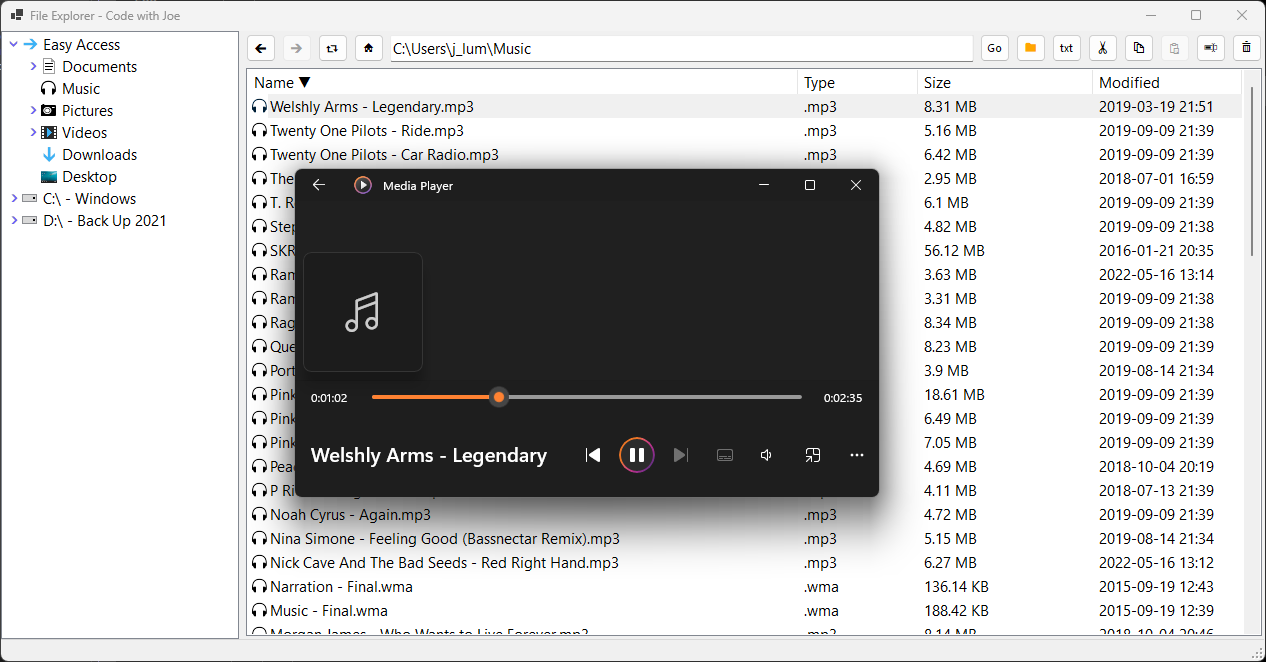Open Media Player mini player mode
The image size is (1266, 662).
click(x=813, y=455)
